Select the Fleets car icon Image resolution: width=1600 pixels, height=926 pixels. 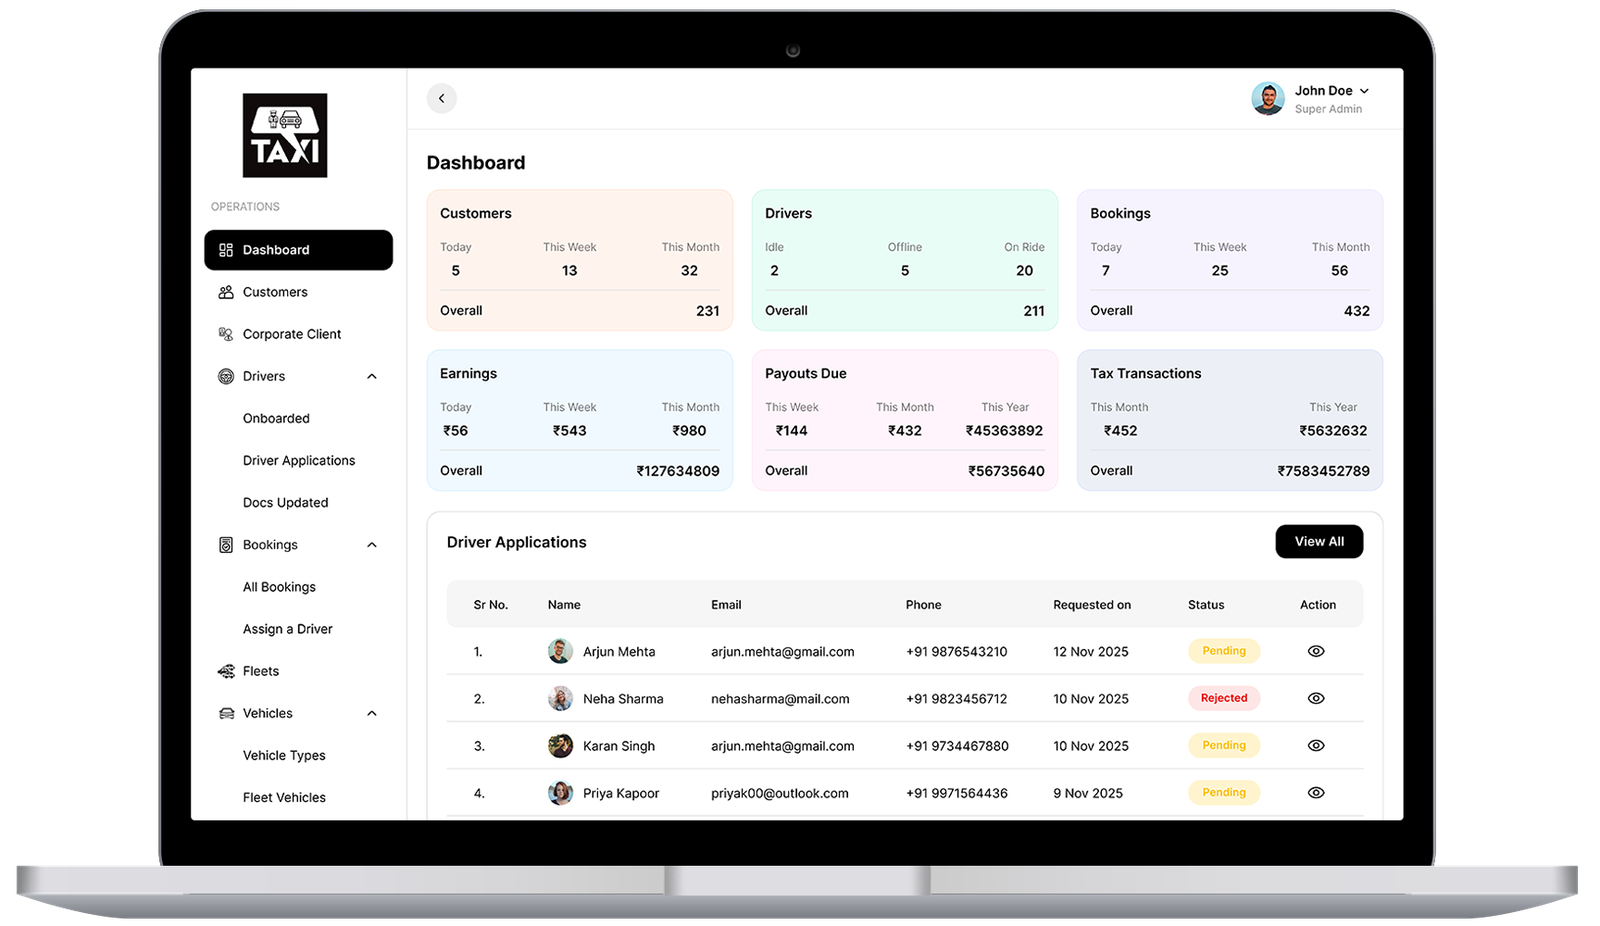[225, 670]
